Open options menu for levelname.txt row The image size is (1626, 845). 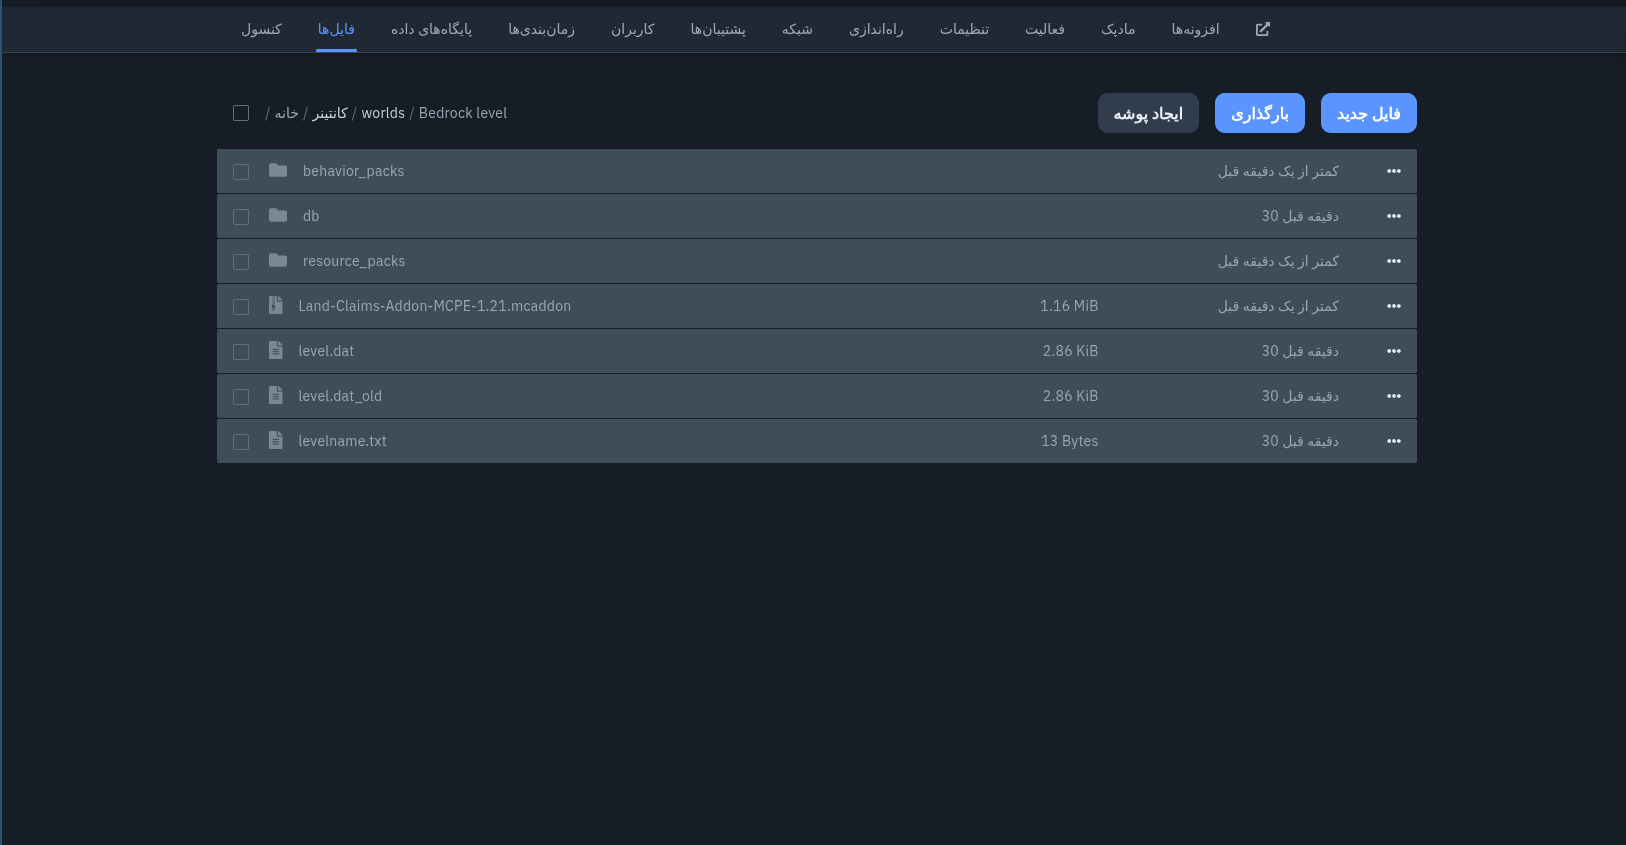coord(1394,441)
